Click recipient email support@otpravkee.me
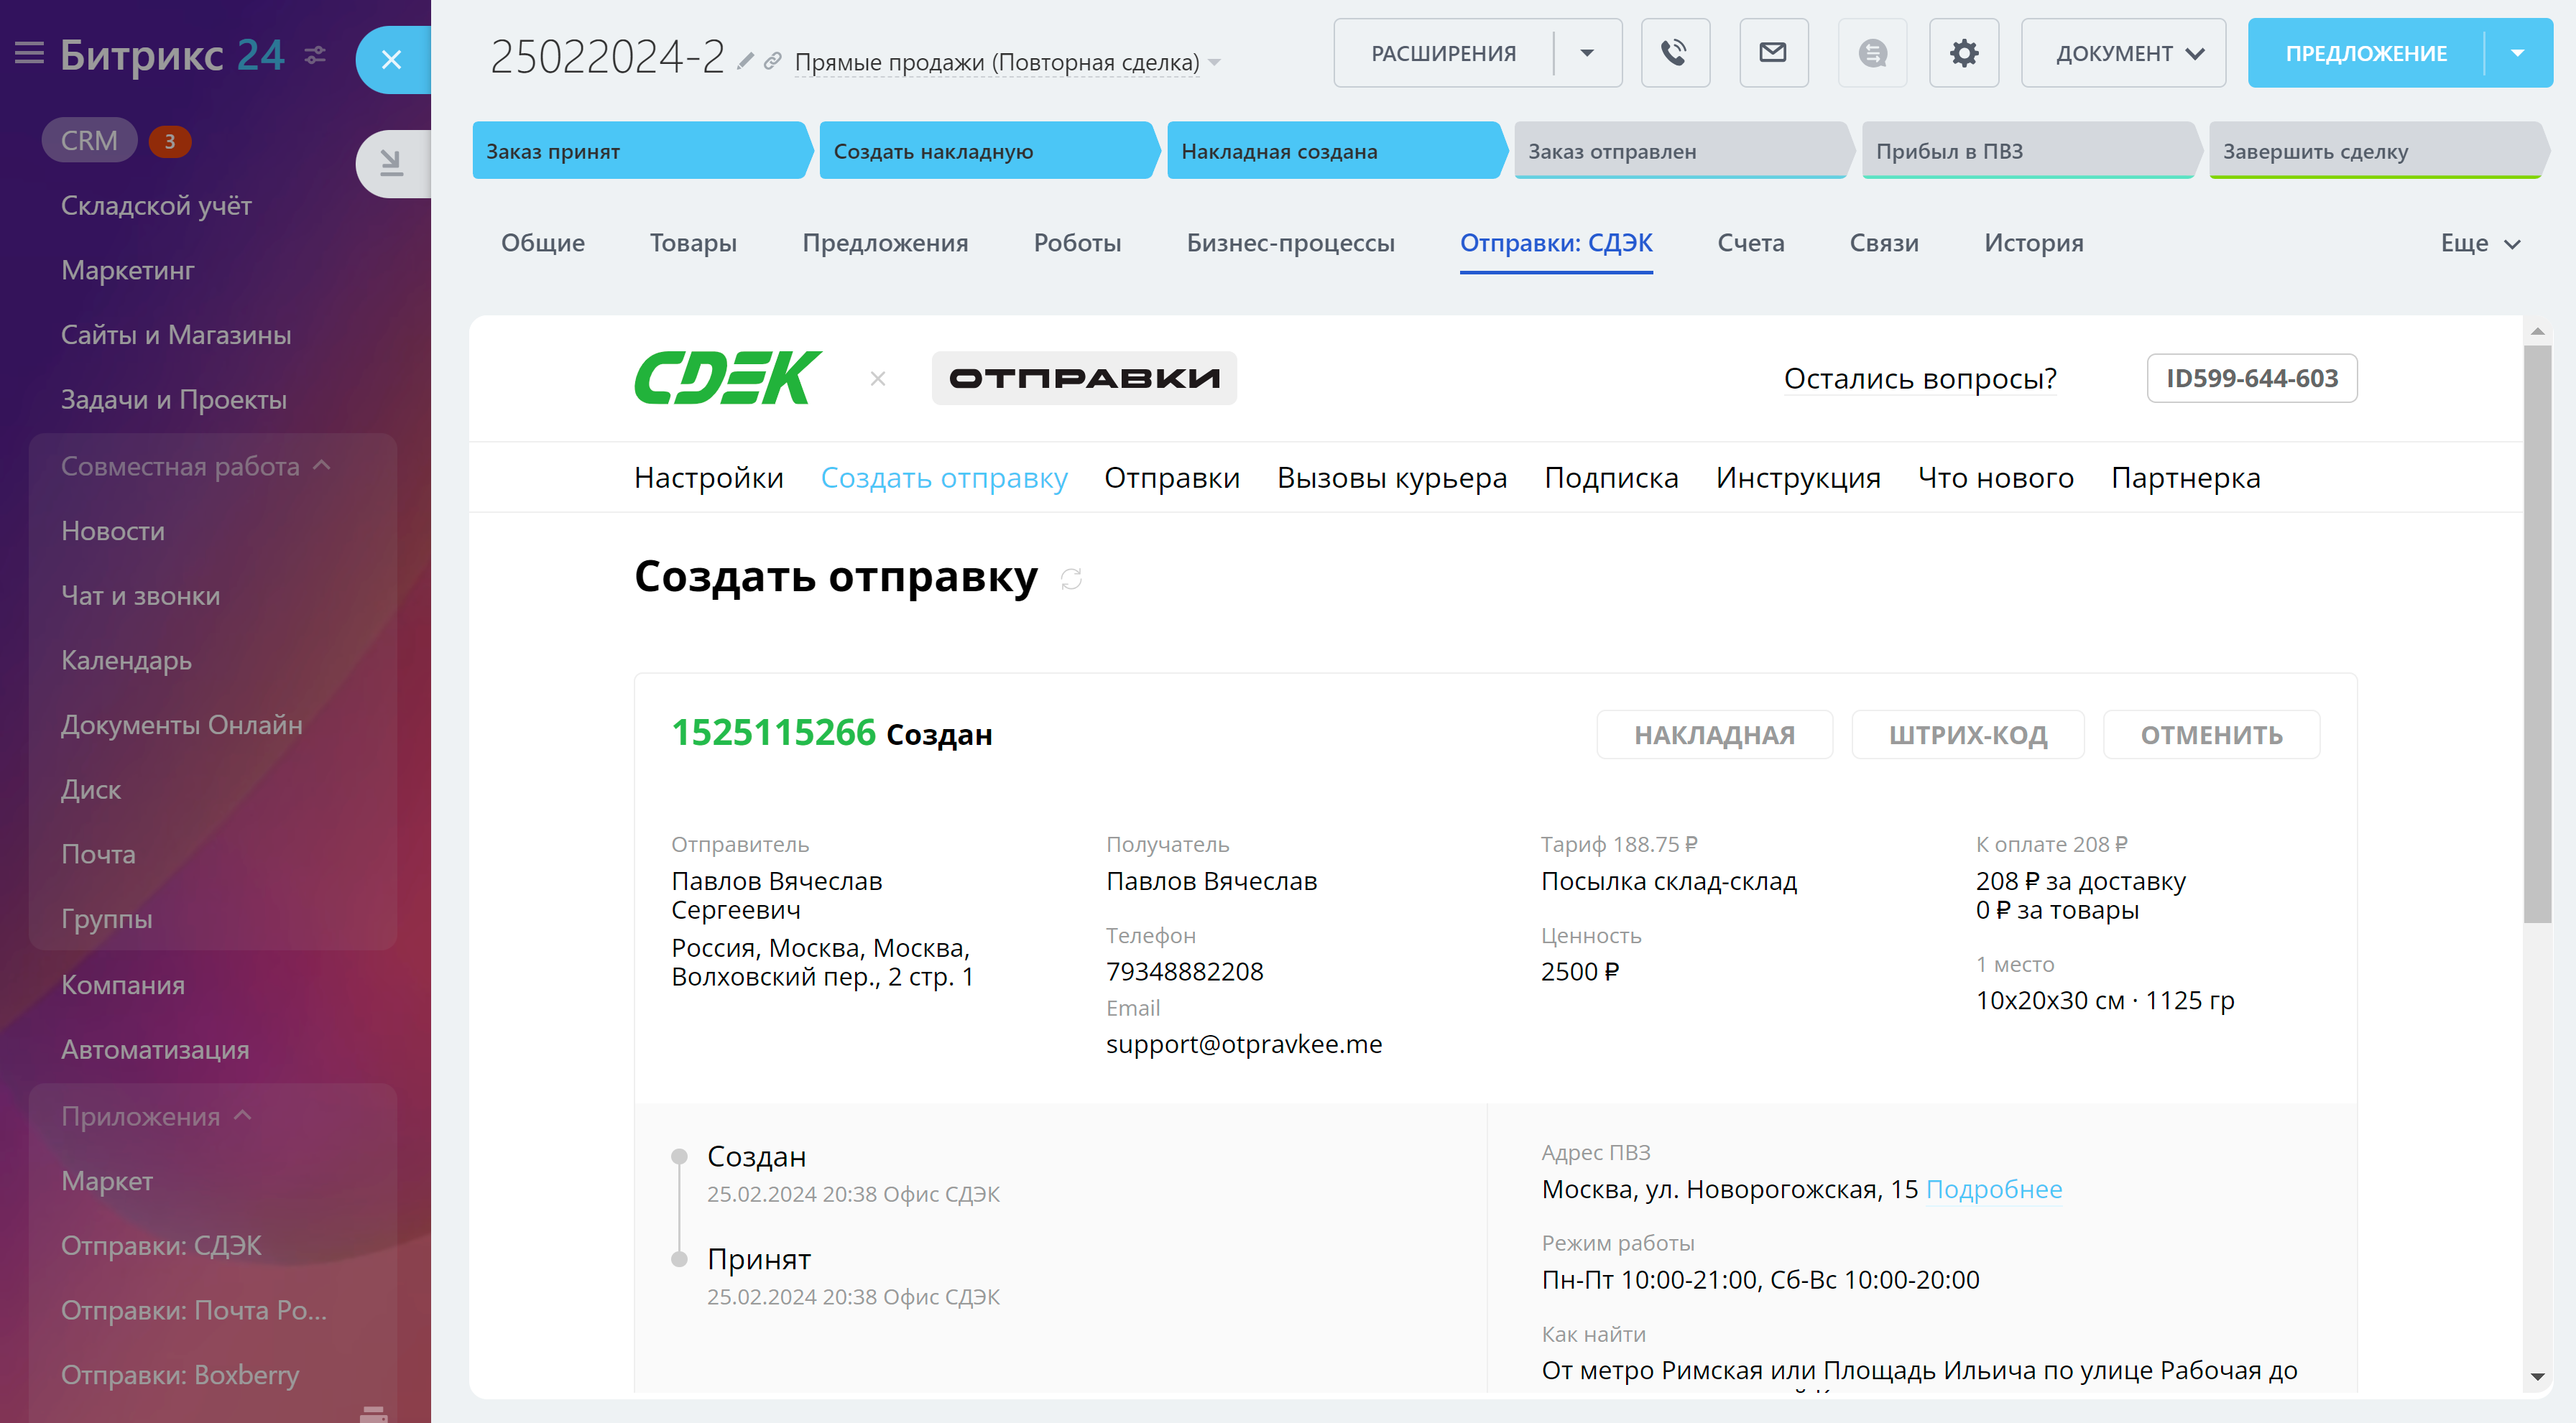Viewport: 2576px width, 1423px height. click(x=1244, y=1044)
